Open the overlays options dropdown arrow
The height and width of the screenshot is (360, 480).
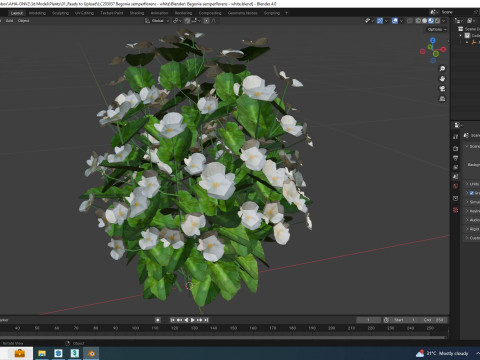point(401,21)
